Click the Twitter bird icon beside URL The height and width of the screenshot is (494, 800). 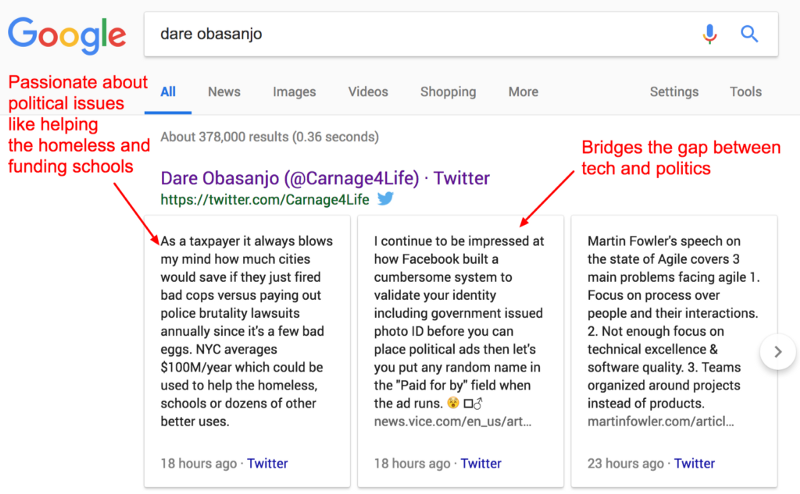point(385,198)
